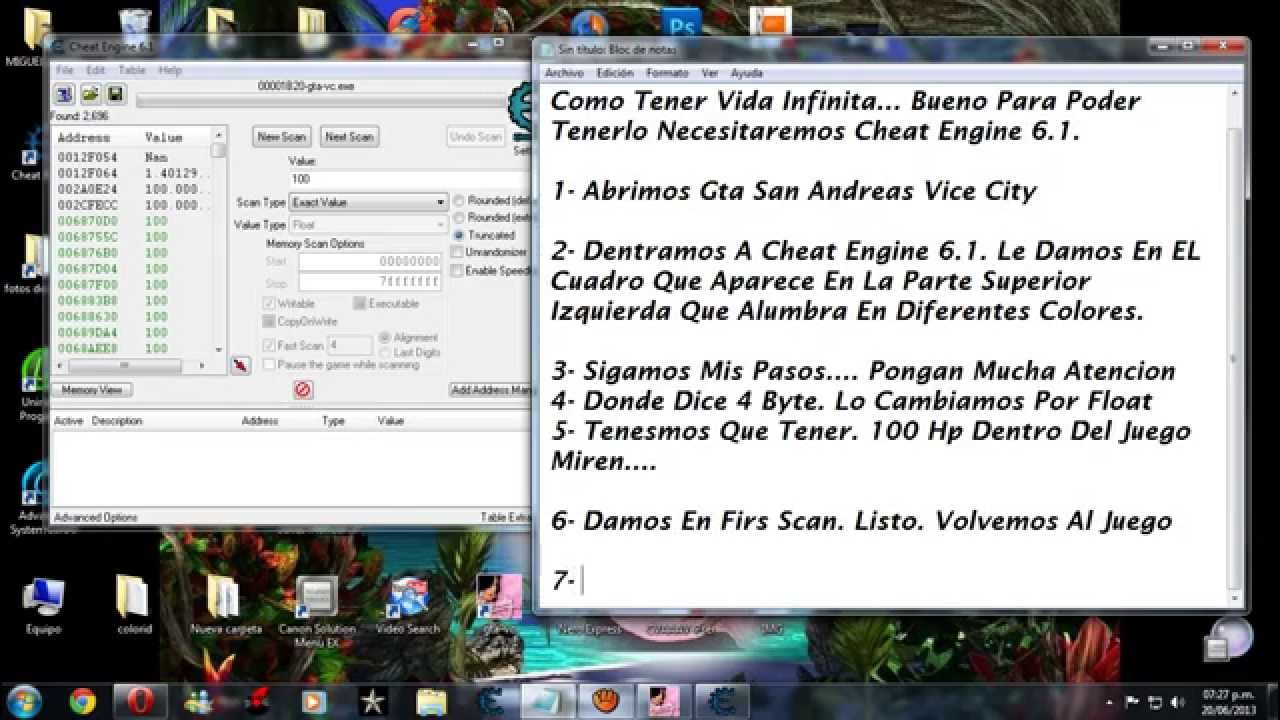Viewport: 1280px width, 720px height.
Task: Click the Next Scan button
Action: (x=349, y=137)
